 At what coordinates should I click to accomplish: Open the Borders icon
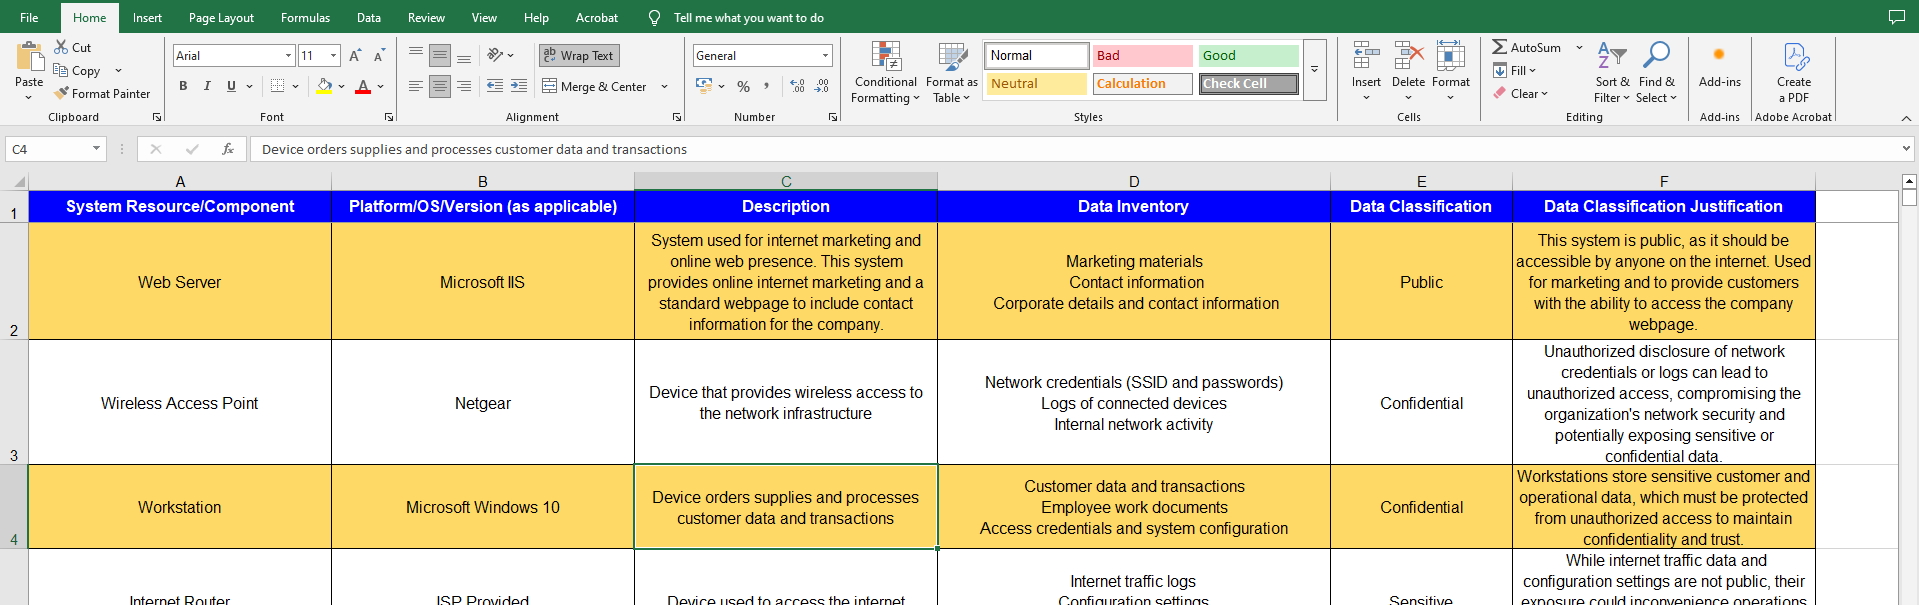pos(278,86)
